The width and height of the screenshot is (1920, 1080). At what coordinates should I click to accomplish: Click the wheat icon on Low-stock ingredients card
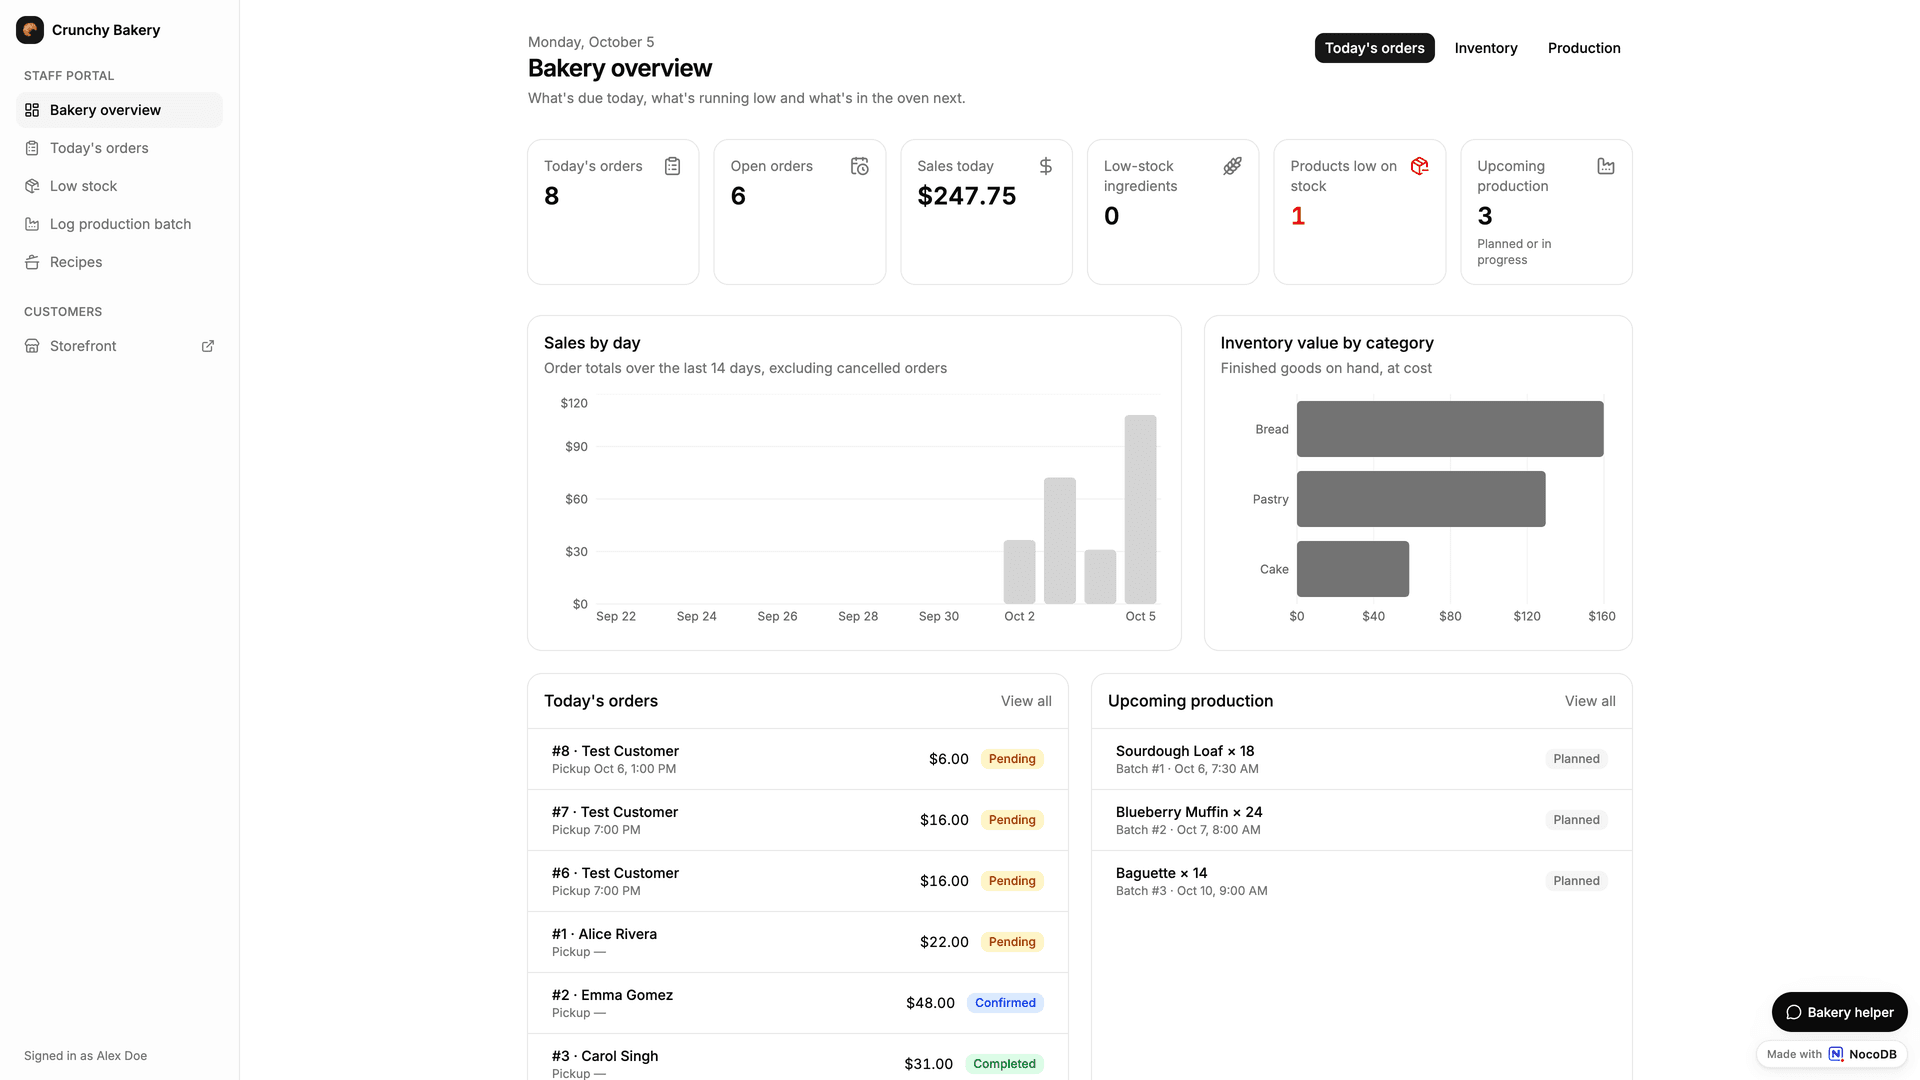point(1233,166)
